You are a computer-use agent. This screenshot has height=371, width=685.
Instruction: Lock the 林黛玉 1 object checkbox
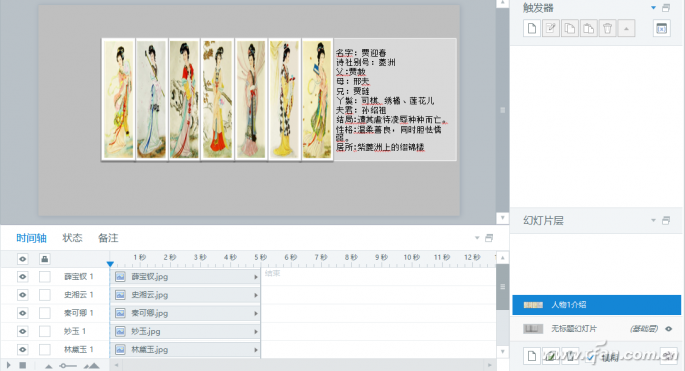point(45,350)
